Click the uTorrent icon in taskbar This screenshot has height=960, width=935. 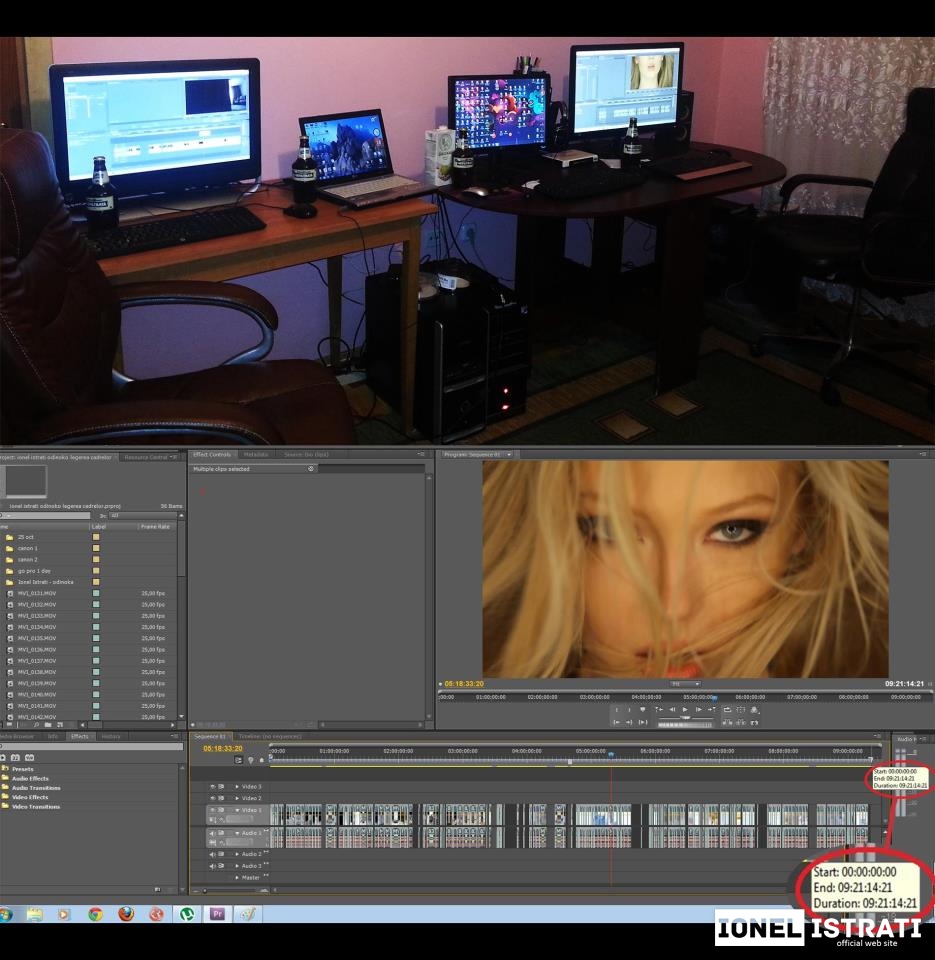coord(186,914)
